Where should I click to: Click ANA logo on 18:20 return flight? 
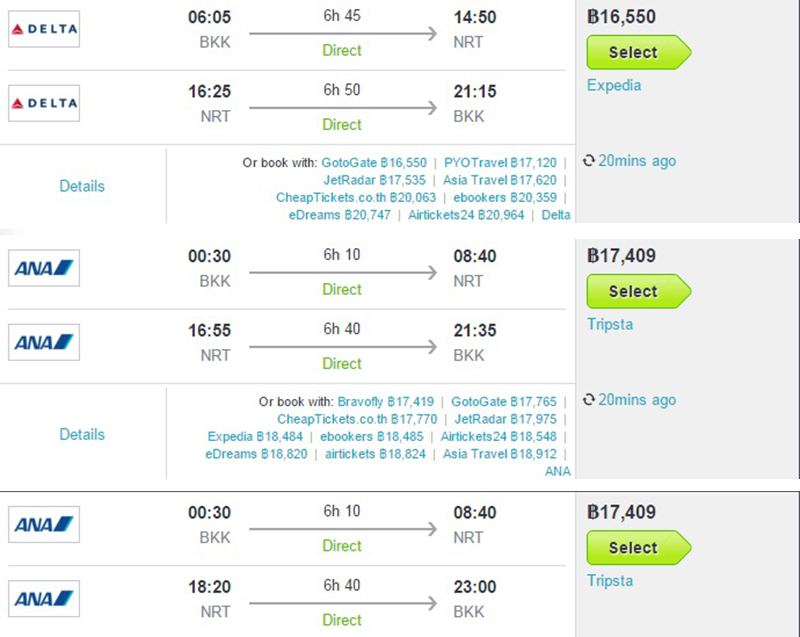(44, 599)
